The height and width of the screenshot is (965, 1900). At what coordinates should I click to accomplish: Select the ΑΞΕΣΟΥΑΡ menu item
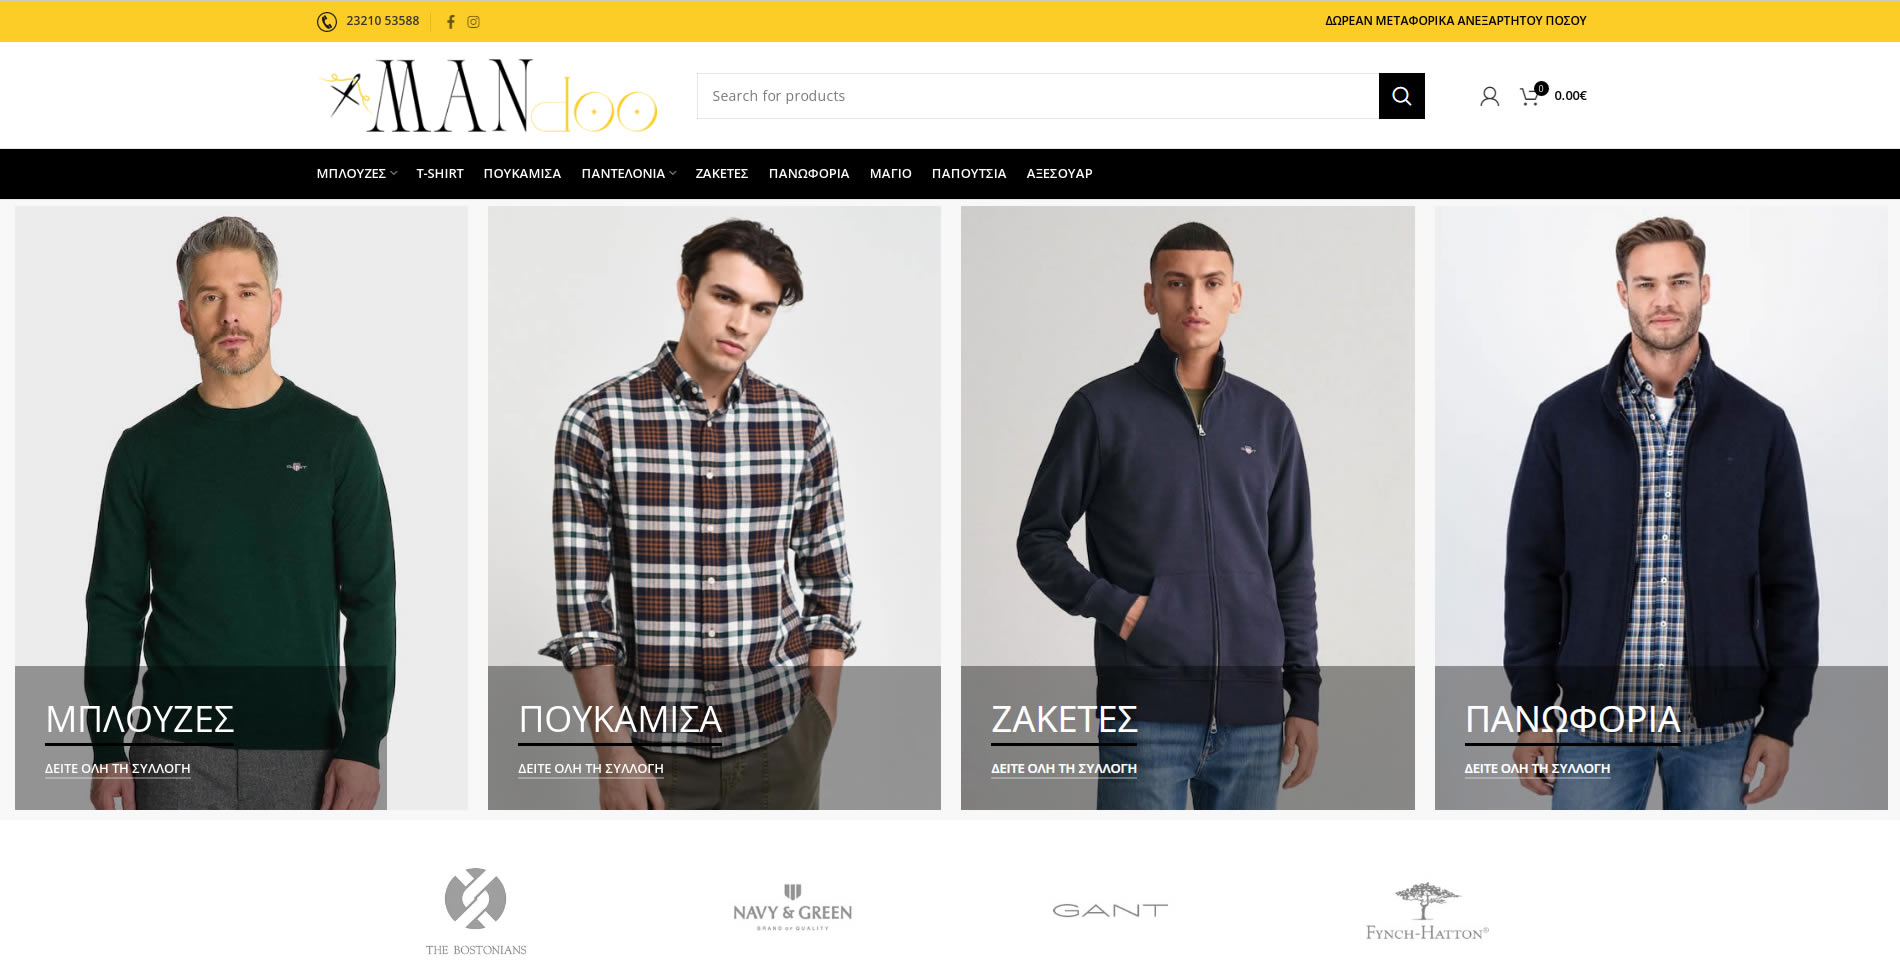coord(1059,174)
